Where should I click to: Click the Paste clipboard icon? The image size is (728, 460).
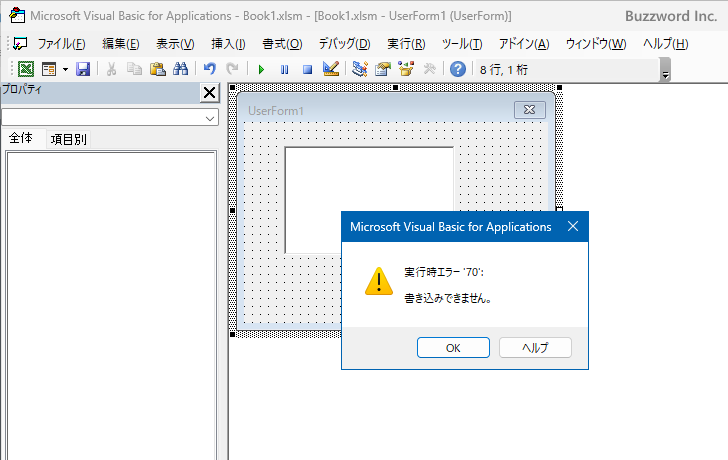(x=157, y=70)
